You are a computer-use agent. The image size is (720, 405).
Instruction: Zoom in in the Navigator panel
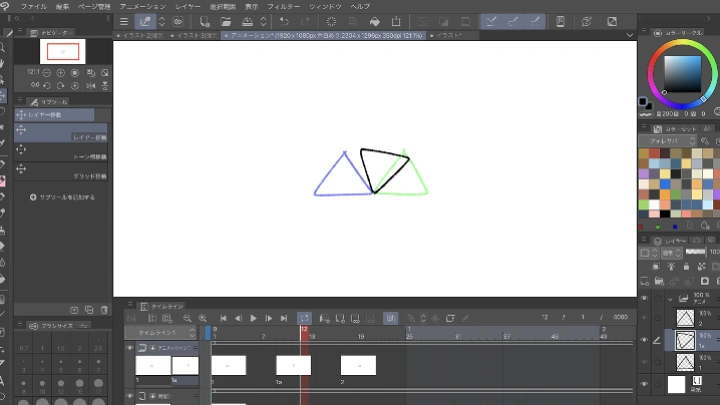click(x=61, y=73)
